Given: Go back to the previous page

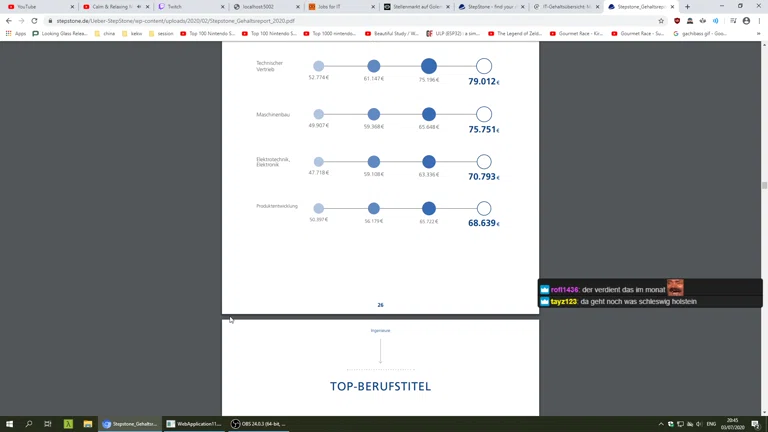Looking at the screenshot, I should coord(8,21).
